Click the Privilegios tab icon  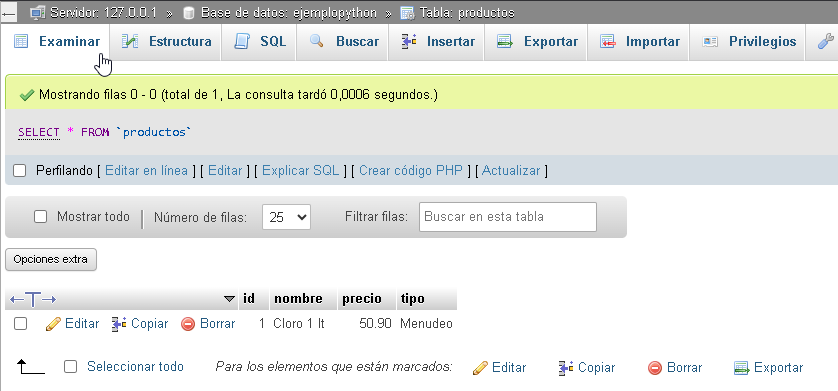point(710,42)
